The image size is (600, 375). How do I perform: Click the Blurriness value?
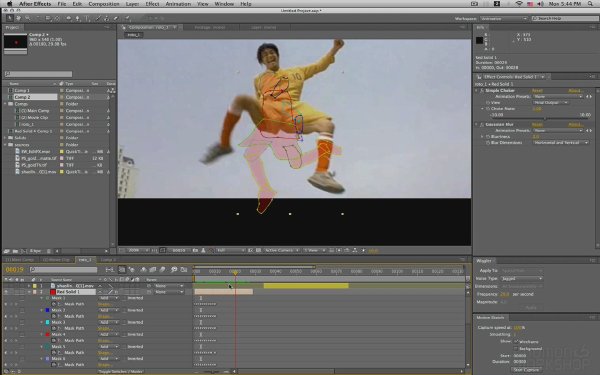(x=536, y=137)
